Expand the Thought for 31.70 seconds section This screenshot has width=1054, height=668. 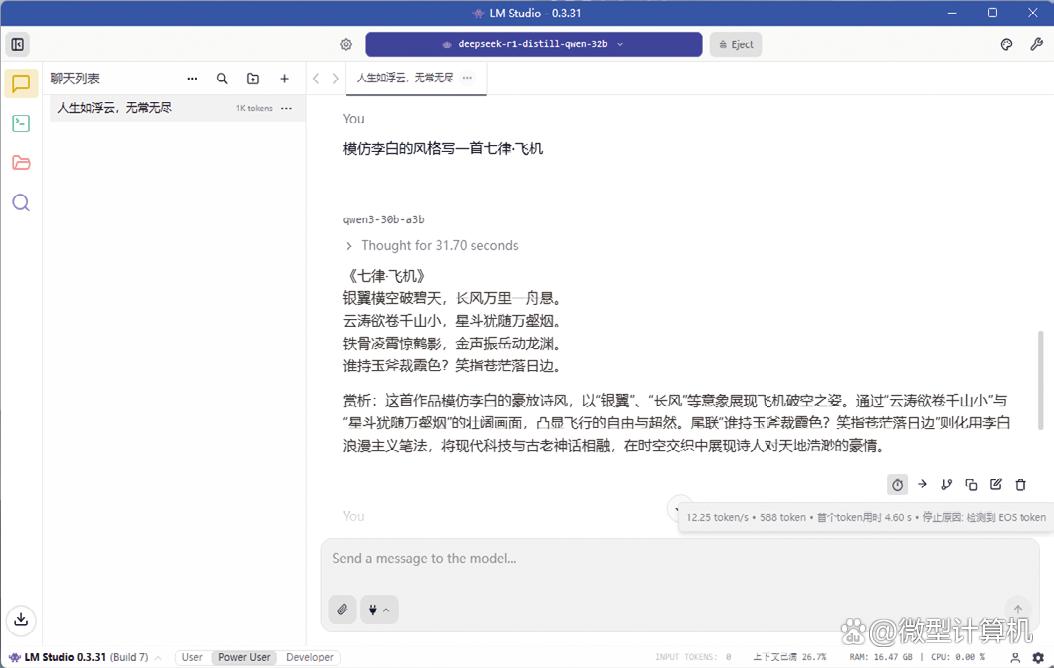[432, 245]
